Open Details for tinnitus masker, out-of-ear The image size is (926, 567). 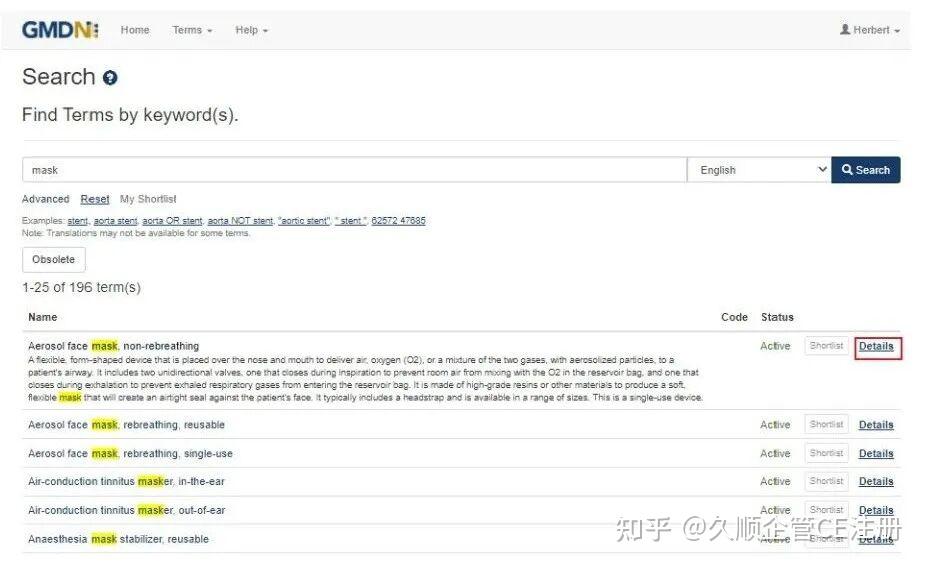(876, 510)
